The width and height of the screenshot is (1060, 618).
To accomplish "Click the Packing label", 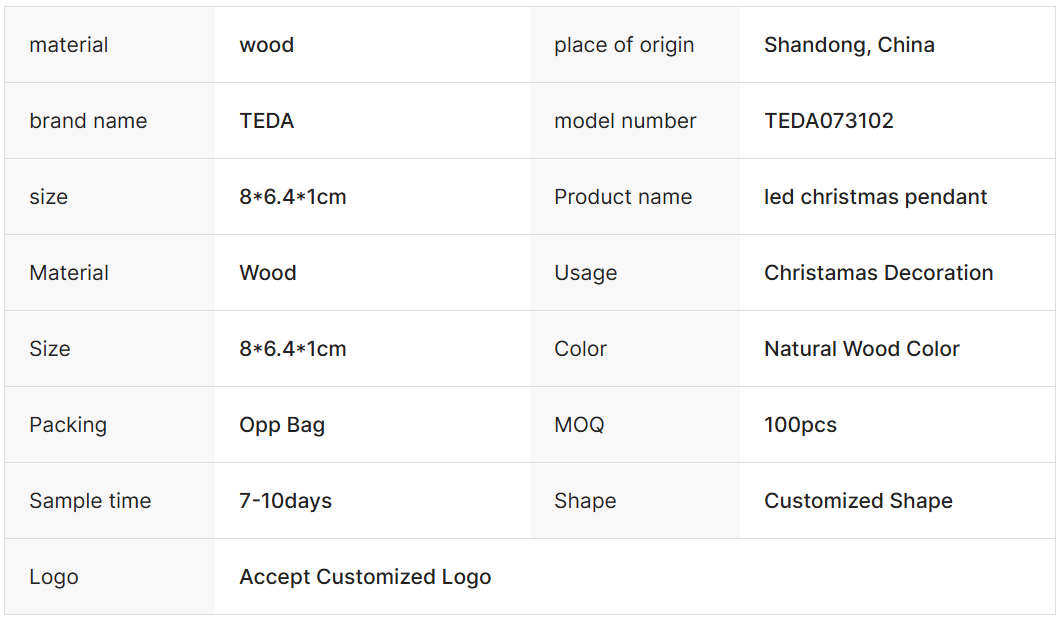I will (68, 425).
